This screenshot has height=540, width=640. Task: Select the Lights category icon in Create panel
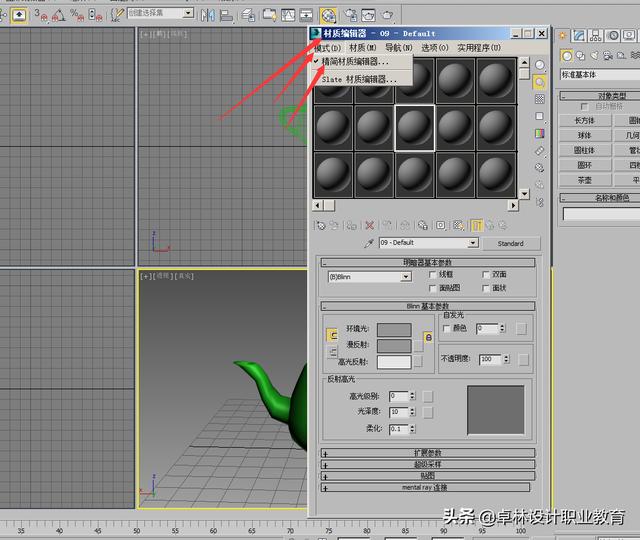pyautogui.click(x=594, y=56)
